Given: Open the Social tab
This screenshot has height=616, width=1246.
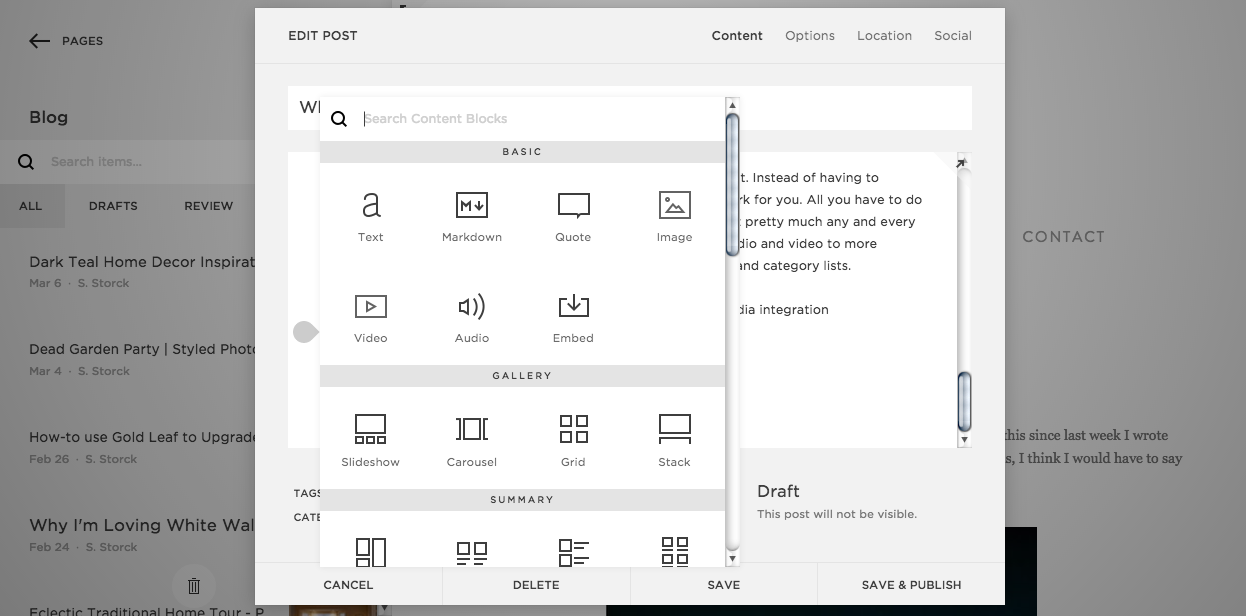Looking at the screenshot, I should coord(952,36).
